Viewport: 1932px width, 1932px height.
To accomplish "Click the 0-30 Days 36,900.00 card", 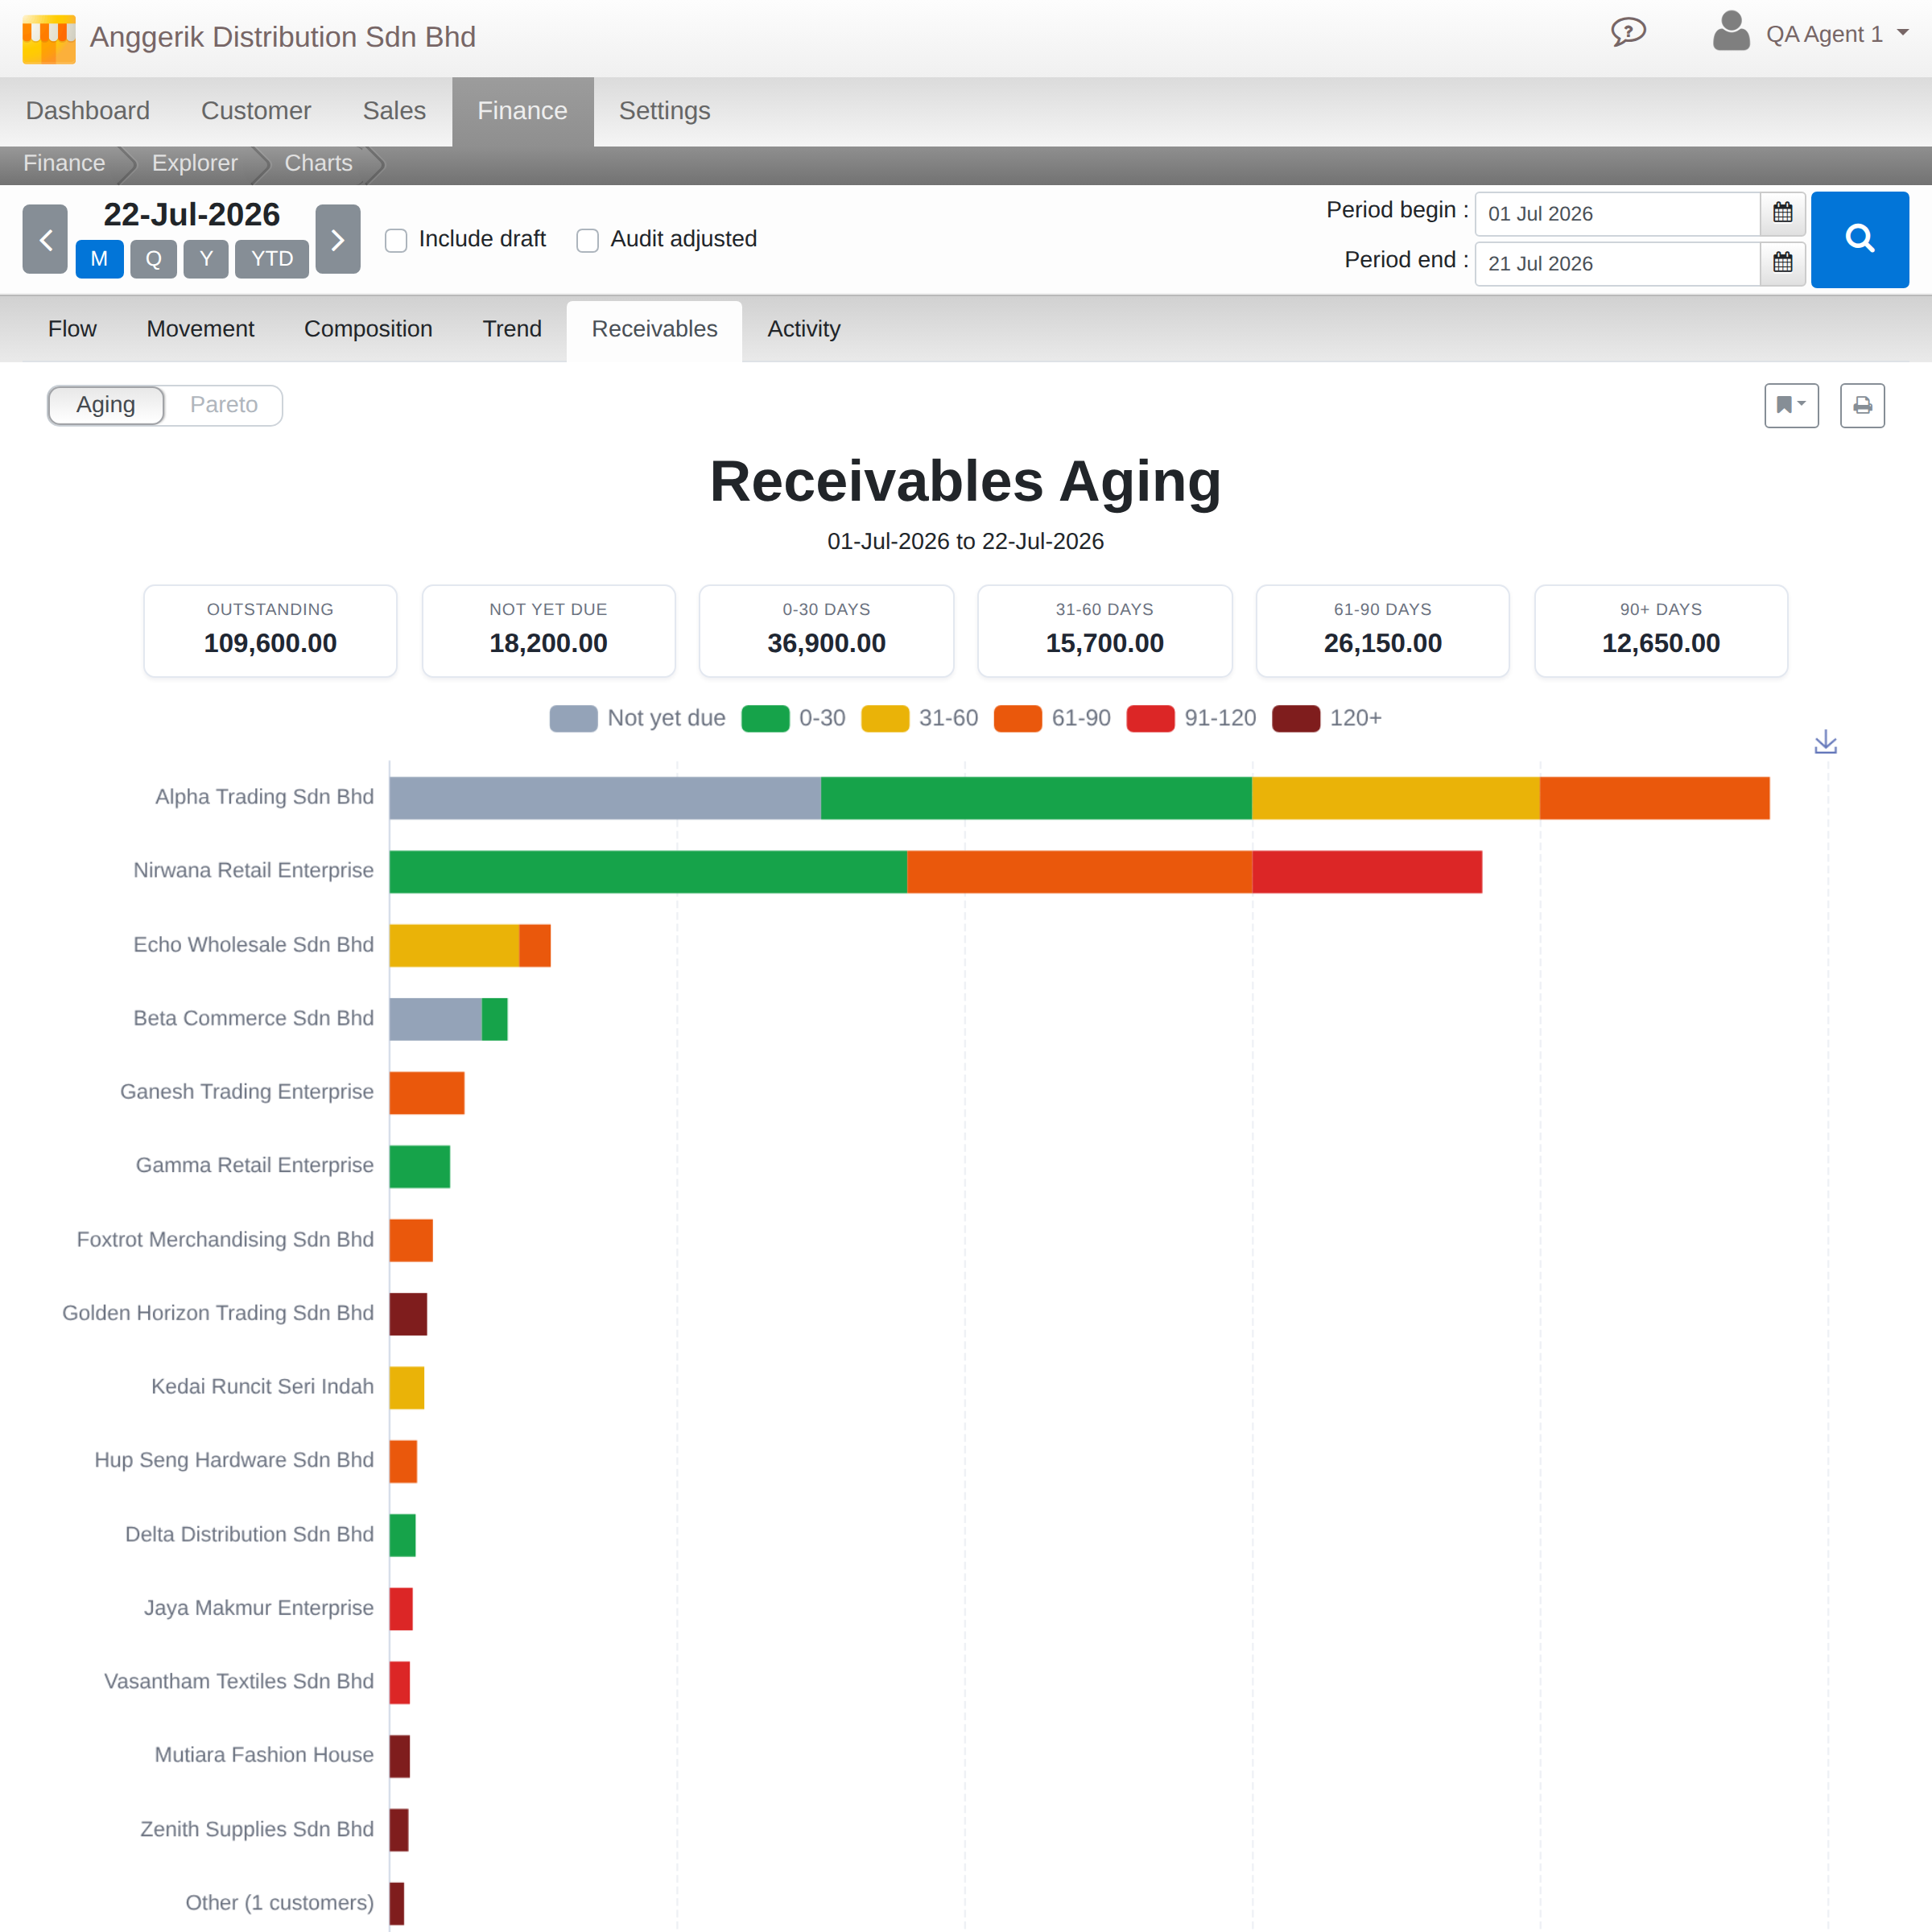I will pyautogui.click(x=826, y=631).
